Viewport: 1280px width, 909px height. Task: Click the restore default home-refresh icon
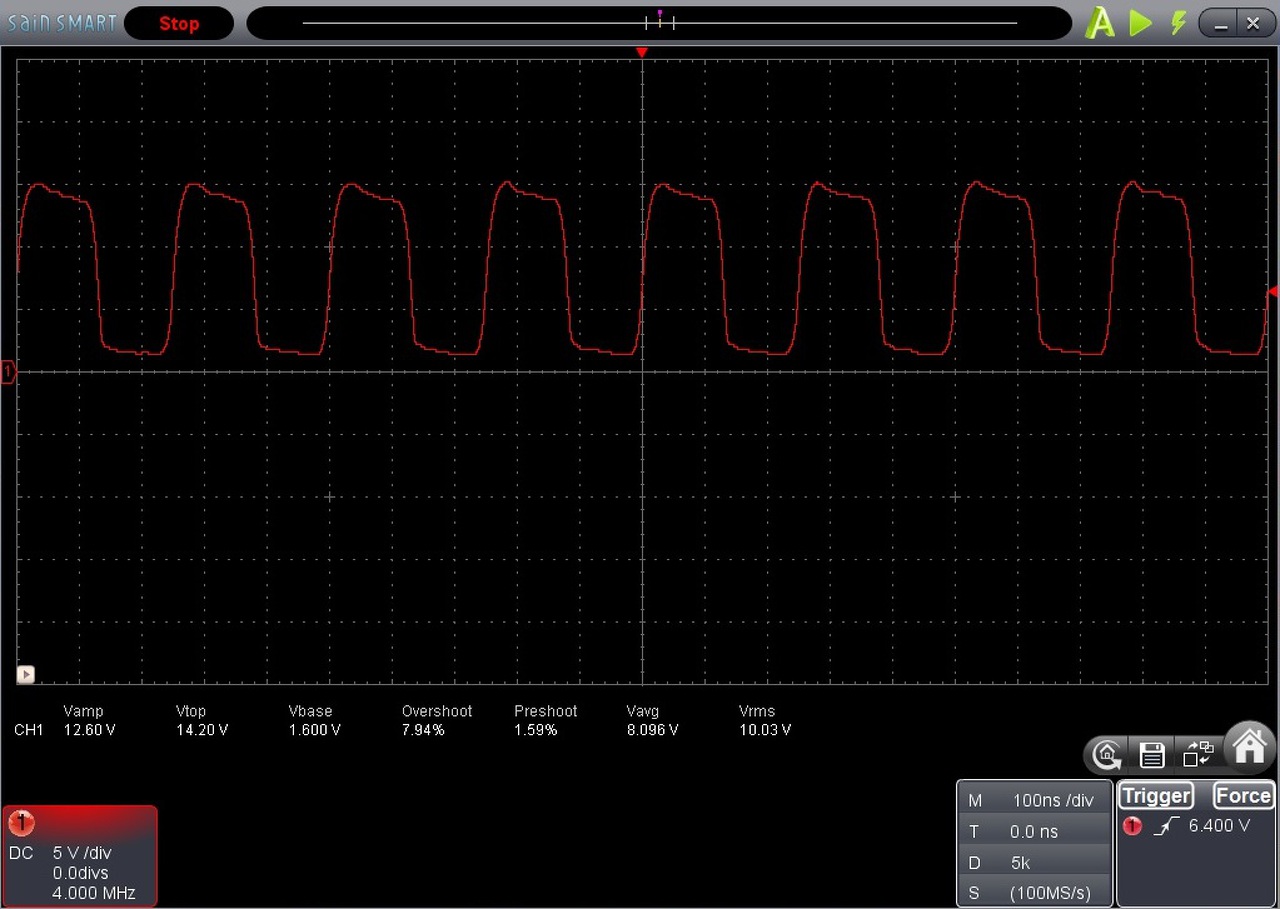point(1107,754)
